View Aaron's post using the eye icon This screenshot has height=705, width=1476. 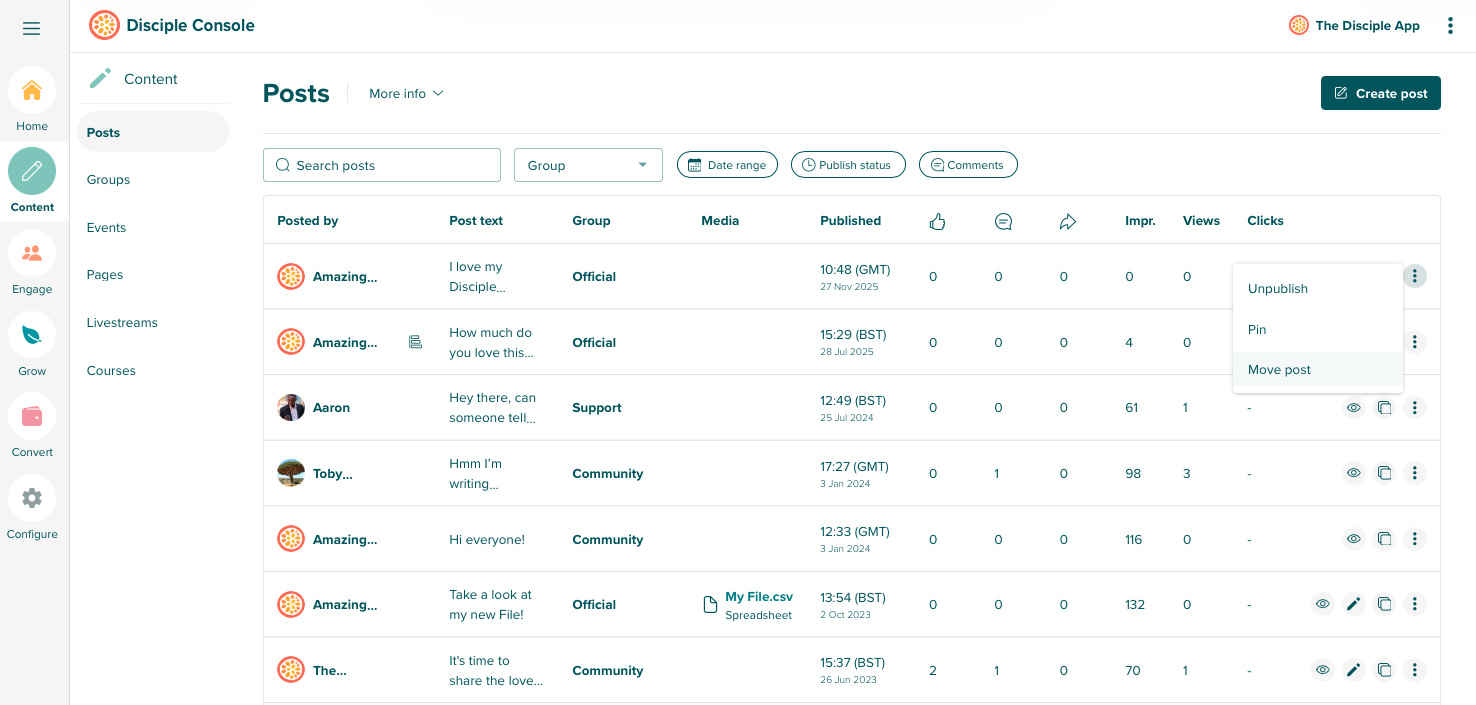[1353, 408]
